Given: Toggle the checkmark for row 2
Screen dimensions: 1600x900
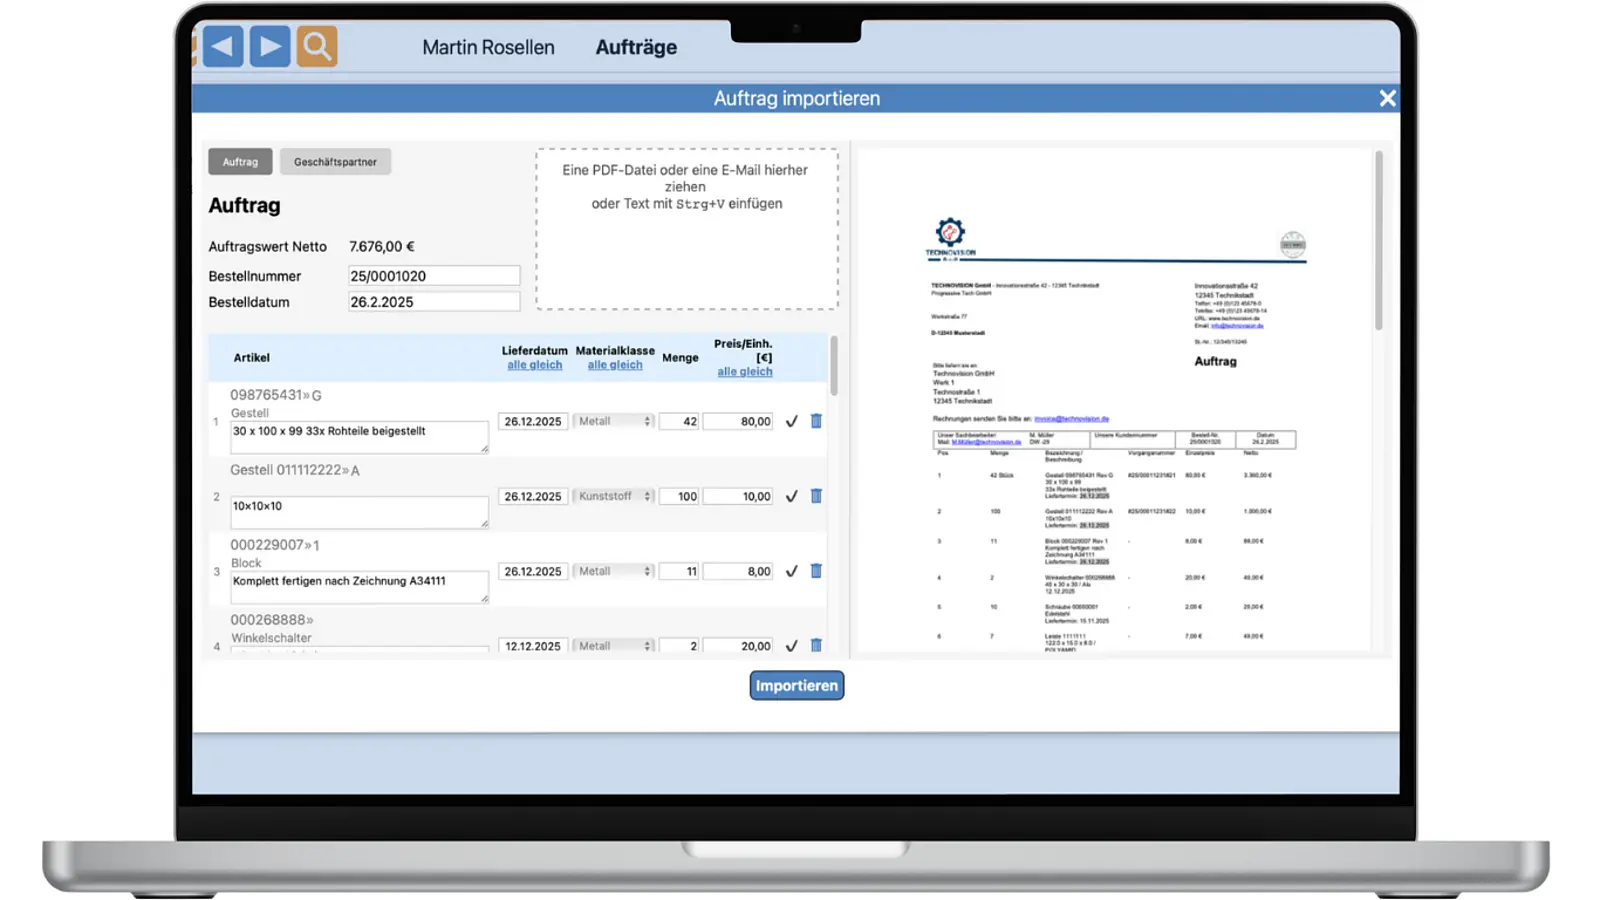Looking at the screenshot, I should click(x=791, y=497).
